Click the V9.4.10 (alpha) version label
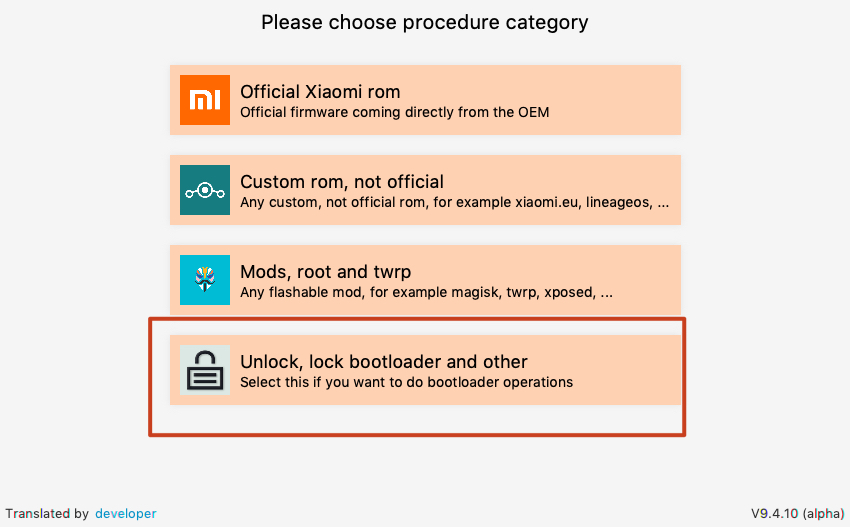This screenshot has height=527, width=850. click(x=797, y=513)
